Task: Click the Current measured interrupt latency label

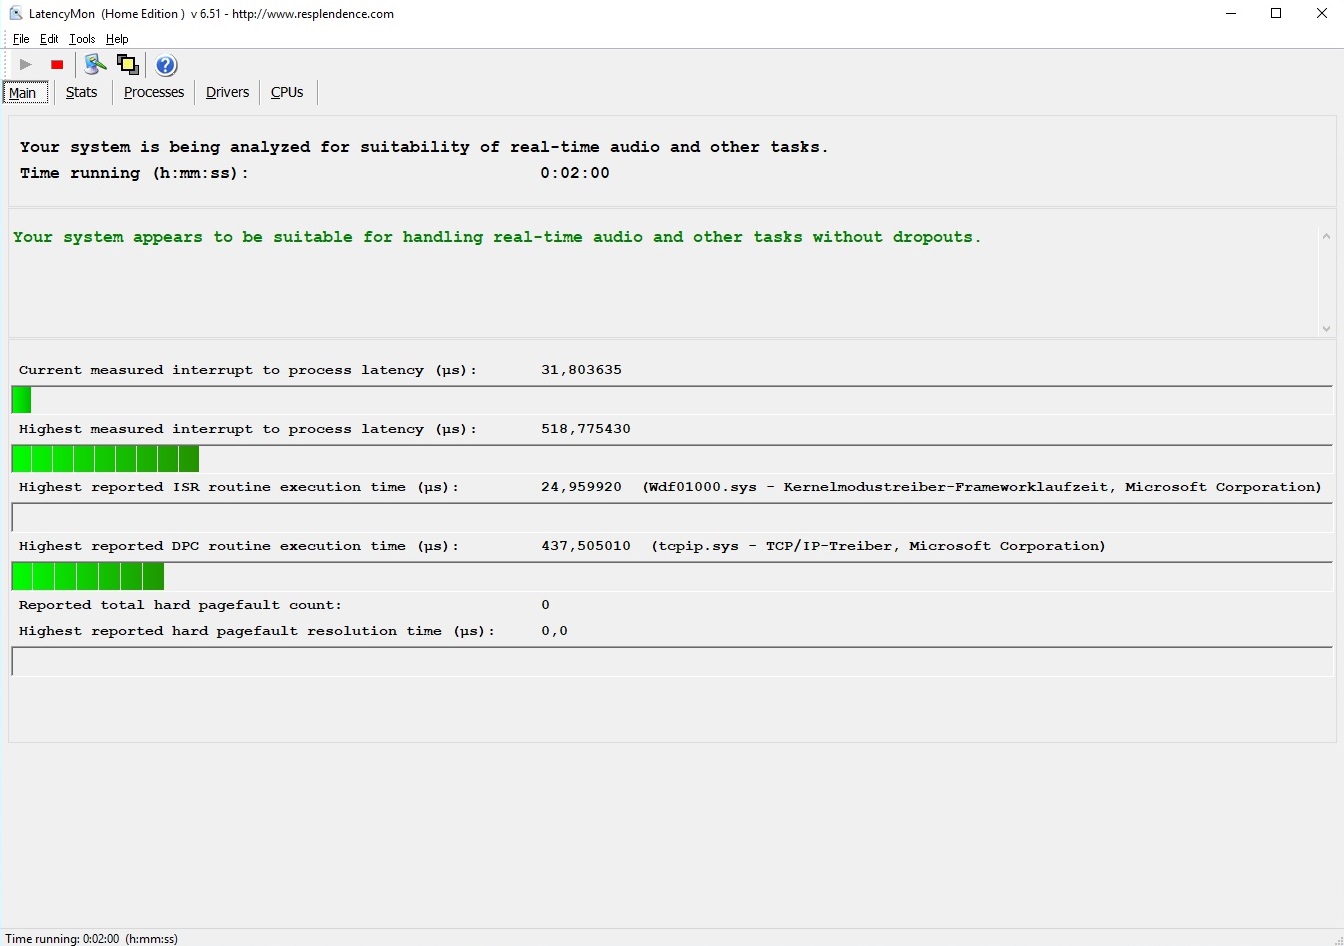Action: click(248, 370)
